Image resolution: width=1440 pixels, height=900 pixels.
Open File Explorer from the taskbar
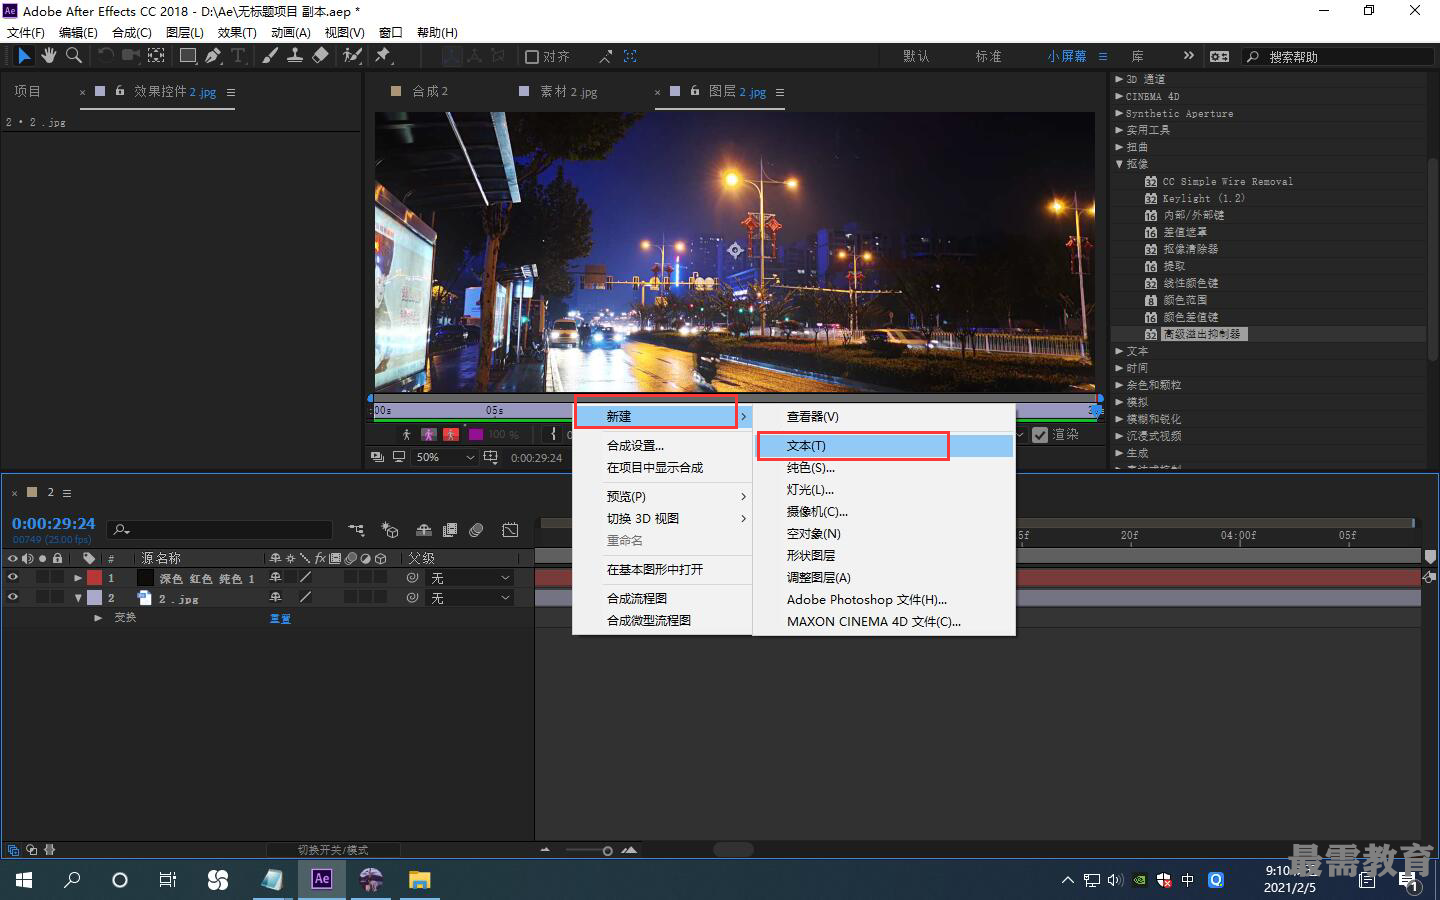coord(420,880)
